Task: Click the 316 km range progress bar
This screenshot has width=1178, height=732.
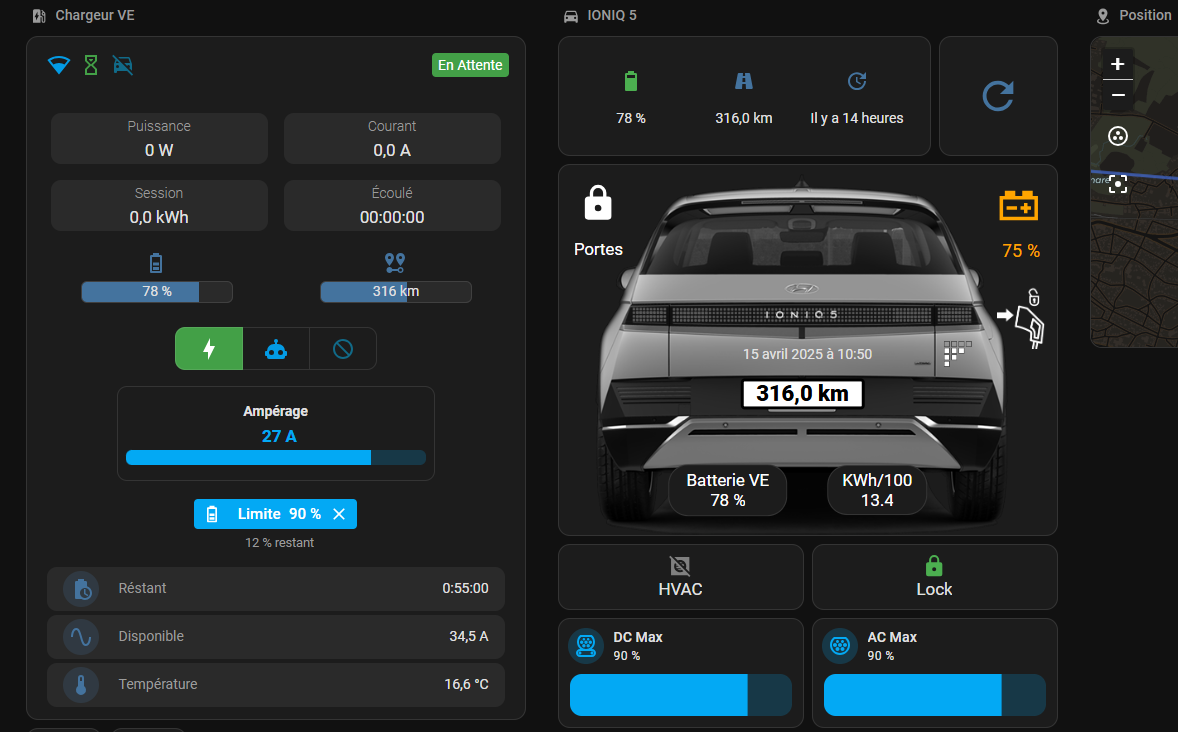Action: [x=396, y=292]
